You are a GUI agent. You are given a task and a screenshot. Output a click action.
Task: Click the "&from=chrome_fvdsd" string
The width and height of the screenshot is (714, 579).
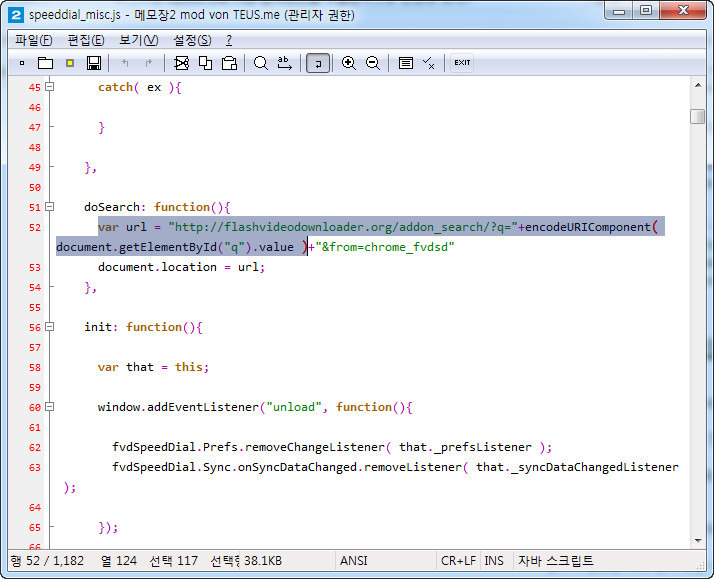pyautogui.click(x=385, y=247)
